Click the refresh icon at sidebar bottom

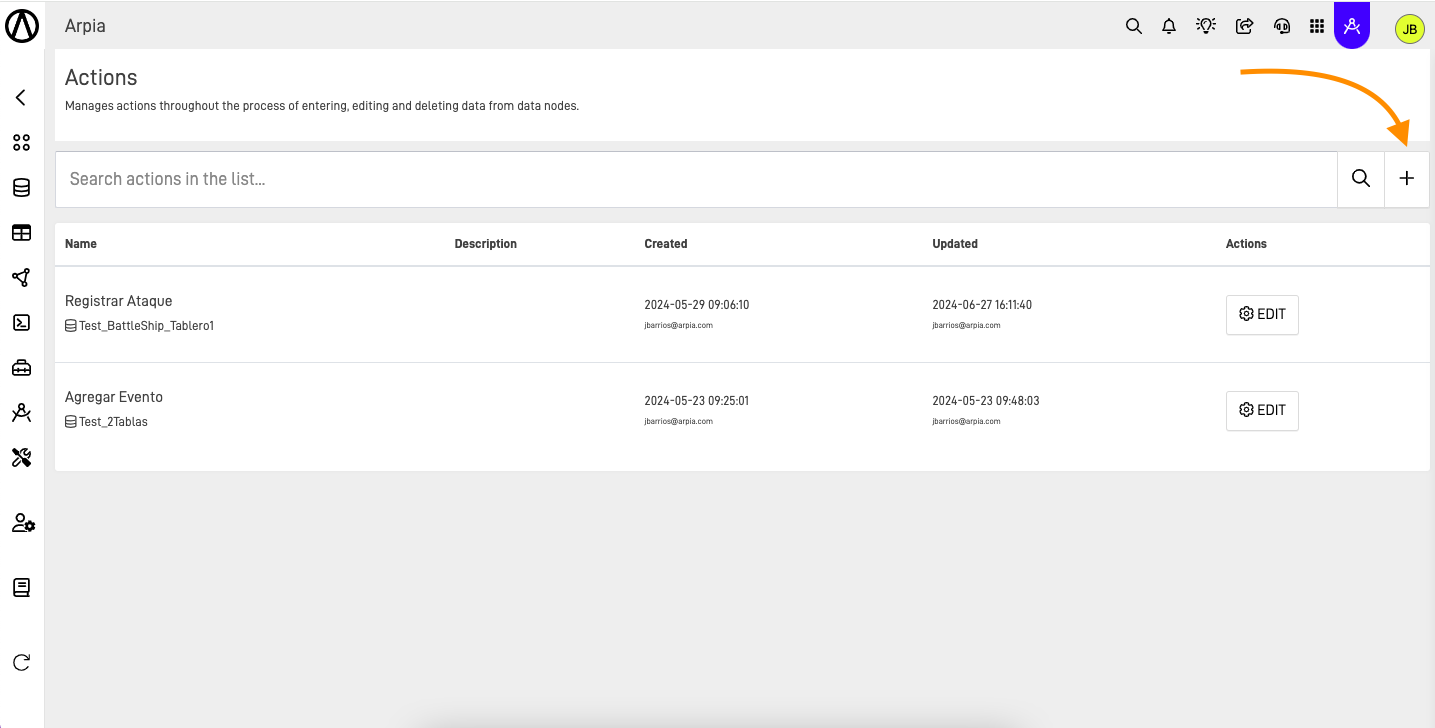(x=21, y=662)
